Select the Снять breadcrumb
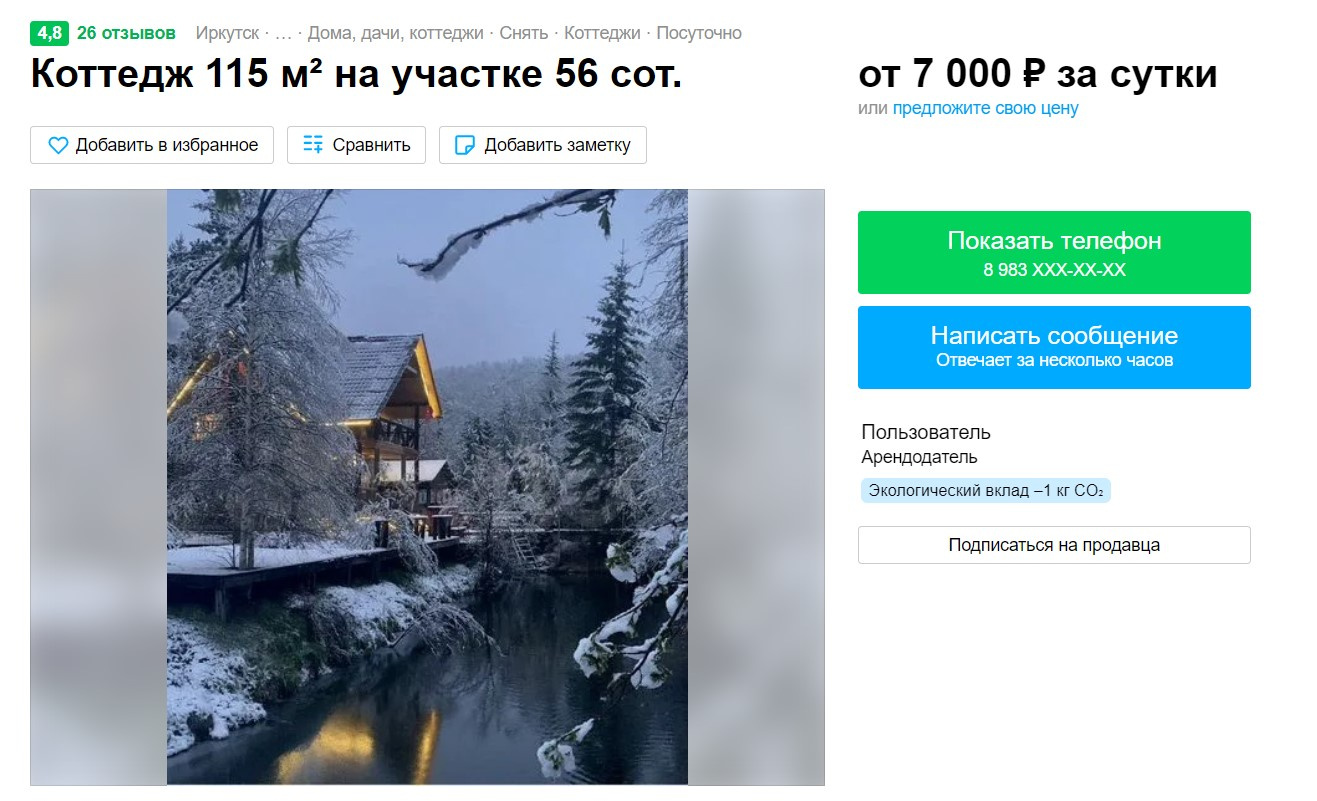The image size is (1317, 801). click(524, 33)
